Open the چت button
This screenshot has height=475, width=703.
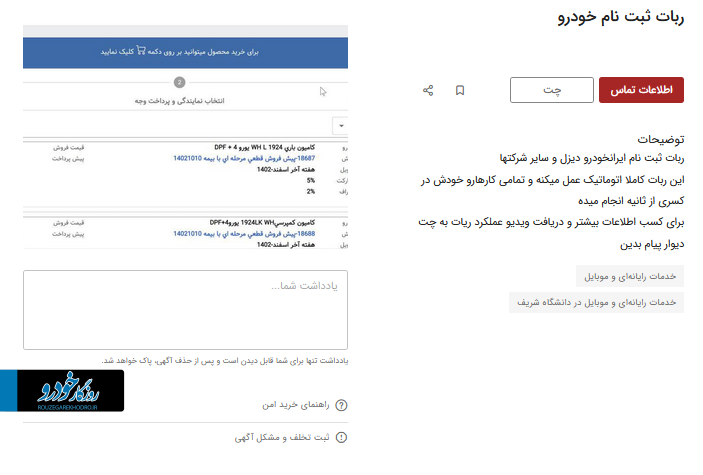[x=551, y=90]
